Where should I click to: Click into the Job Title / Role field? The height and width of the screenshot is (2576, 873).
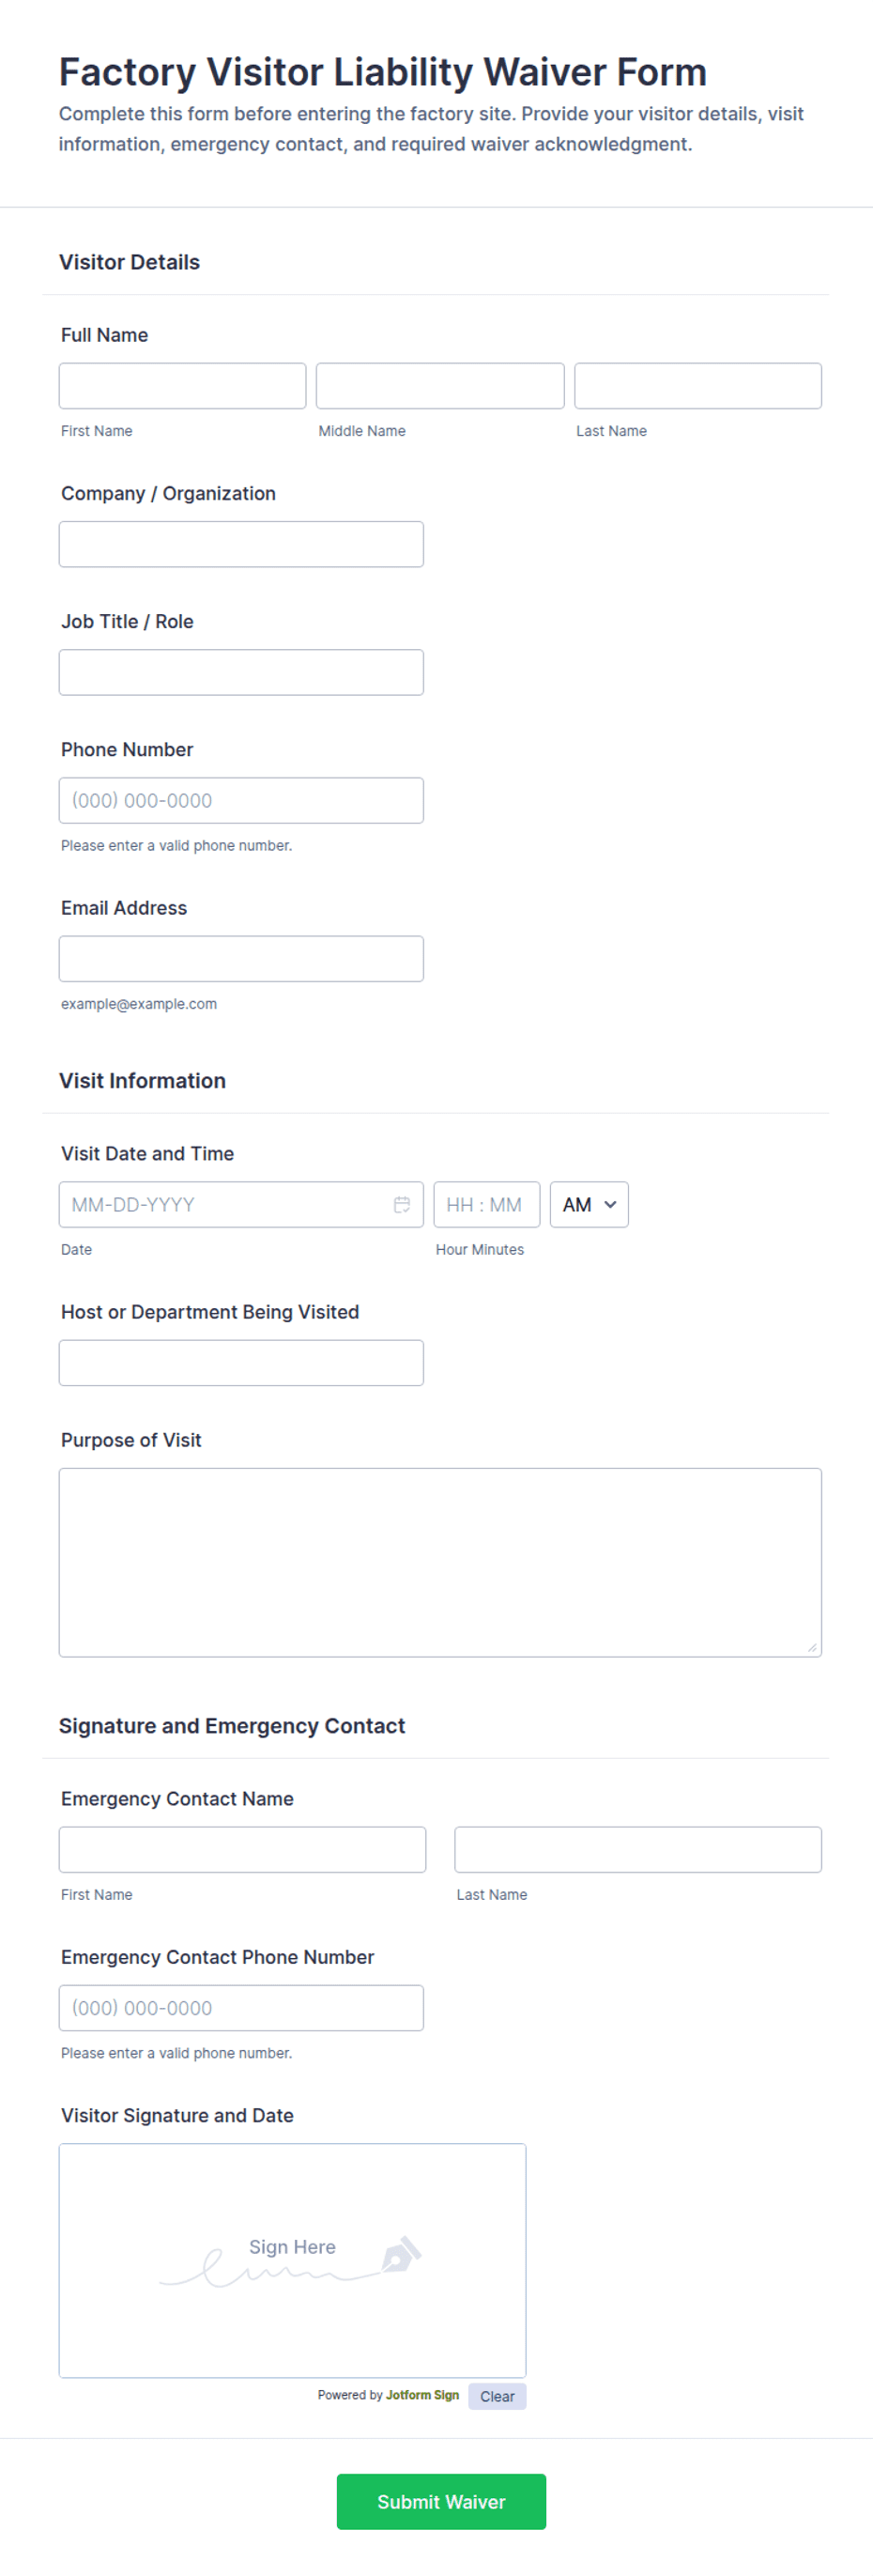coord(241,672)
